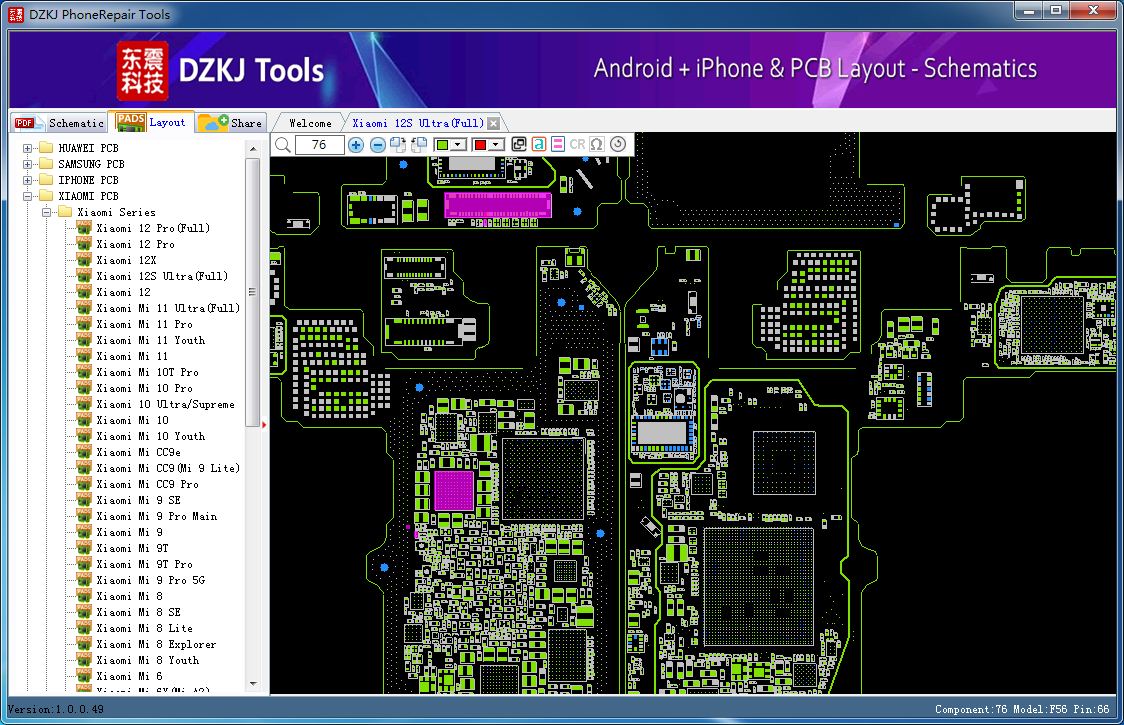
Task: Minimize the DZKJ PhoneRepair Tools window
Action: tap(1029, 11)
